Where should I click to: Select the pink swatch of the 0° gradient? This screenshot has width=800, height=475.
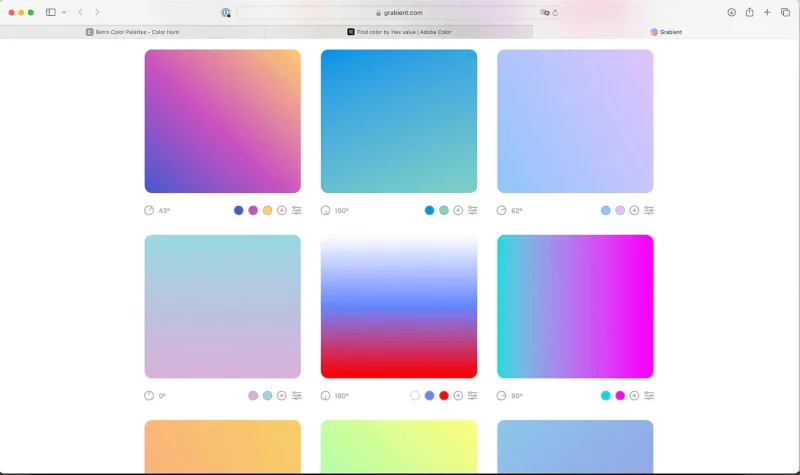pos(253,395)
